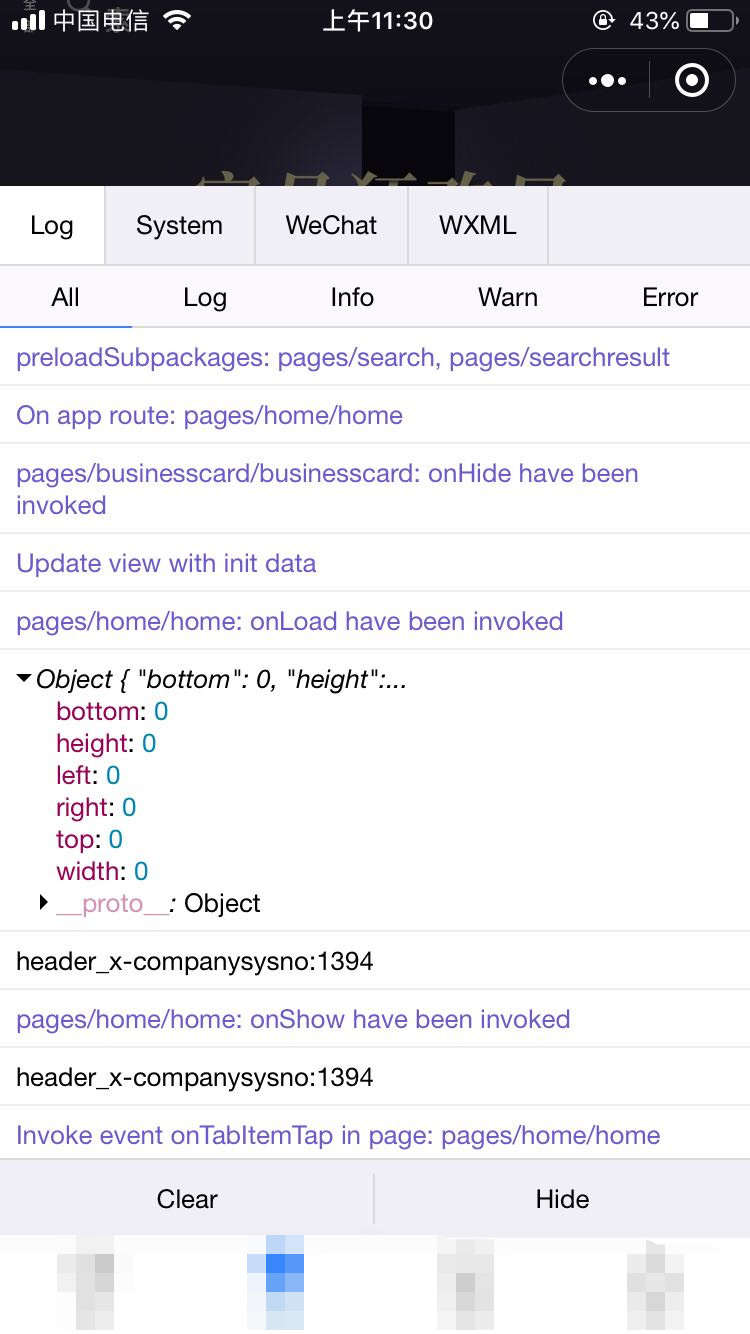Filter logs by Warn level
Image resolution: width=750 pixels, height=1334 pixels.
tap(508, 297)
